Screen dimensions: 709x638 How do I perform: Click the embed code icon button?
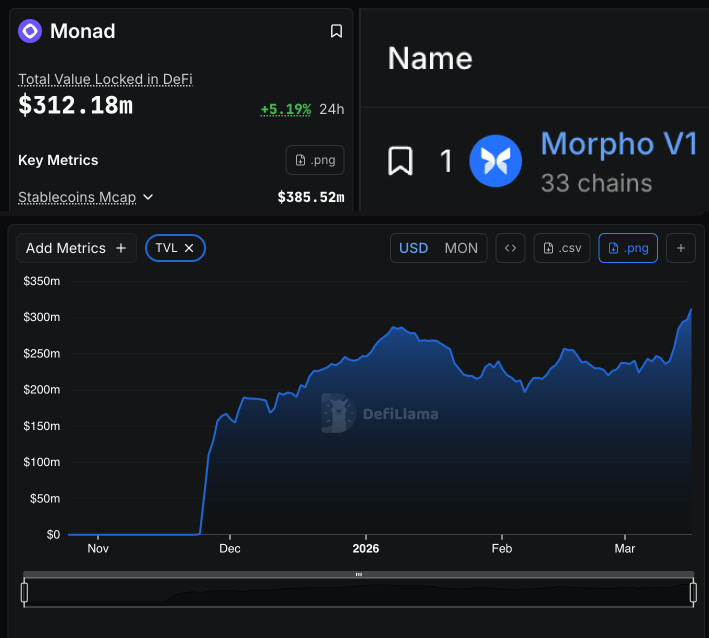pyautogui.click(x=510, y=248)
